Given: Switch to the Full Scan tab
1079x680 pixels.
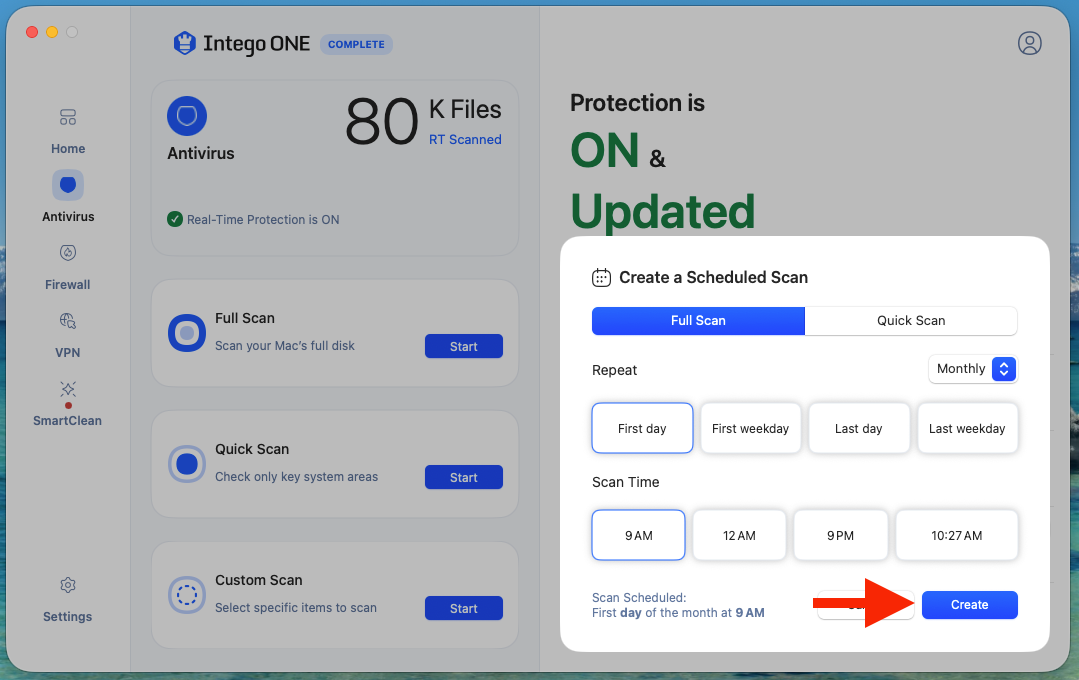Looking at the screenshot, I should (x=698, y=321).
